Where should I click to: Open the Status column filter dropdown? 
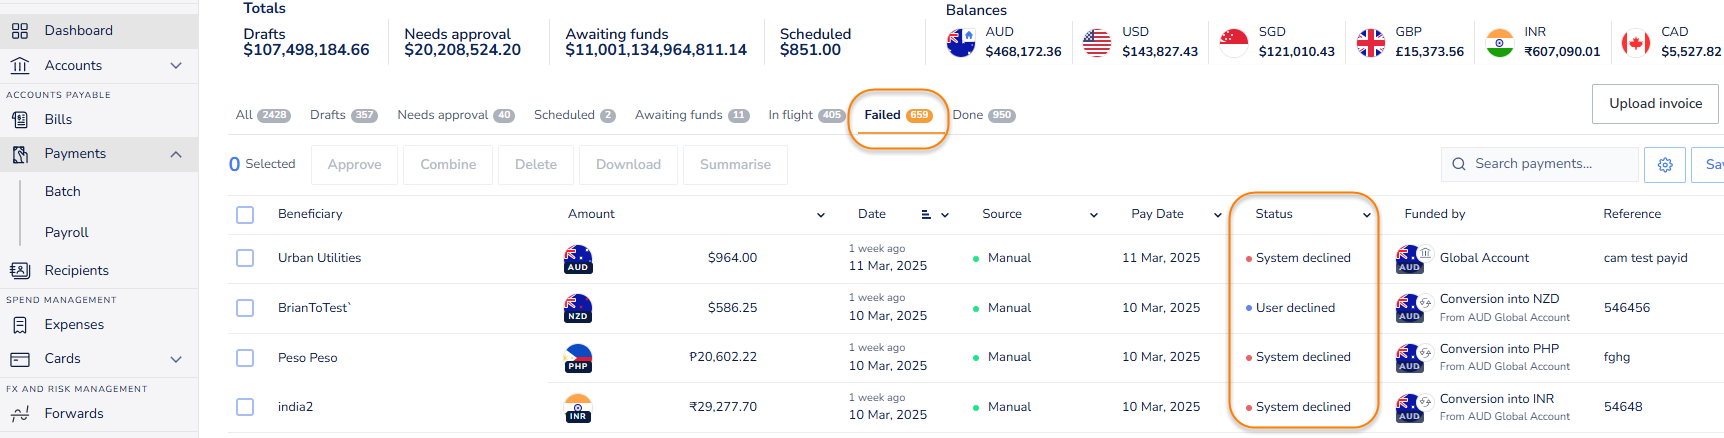pyautogui.click(x=1366, y=215)
